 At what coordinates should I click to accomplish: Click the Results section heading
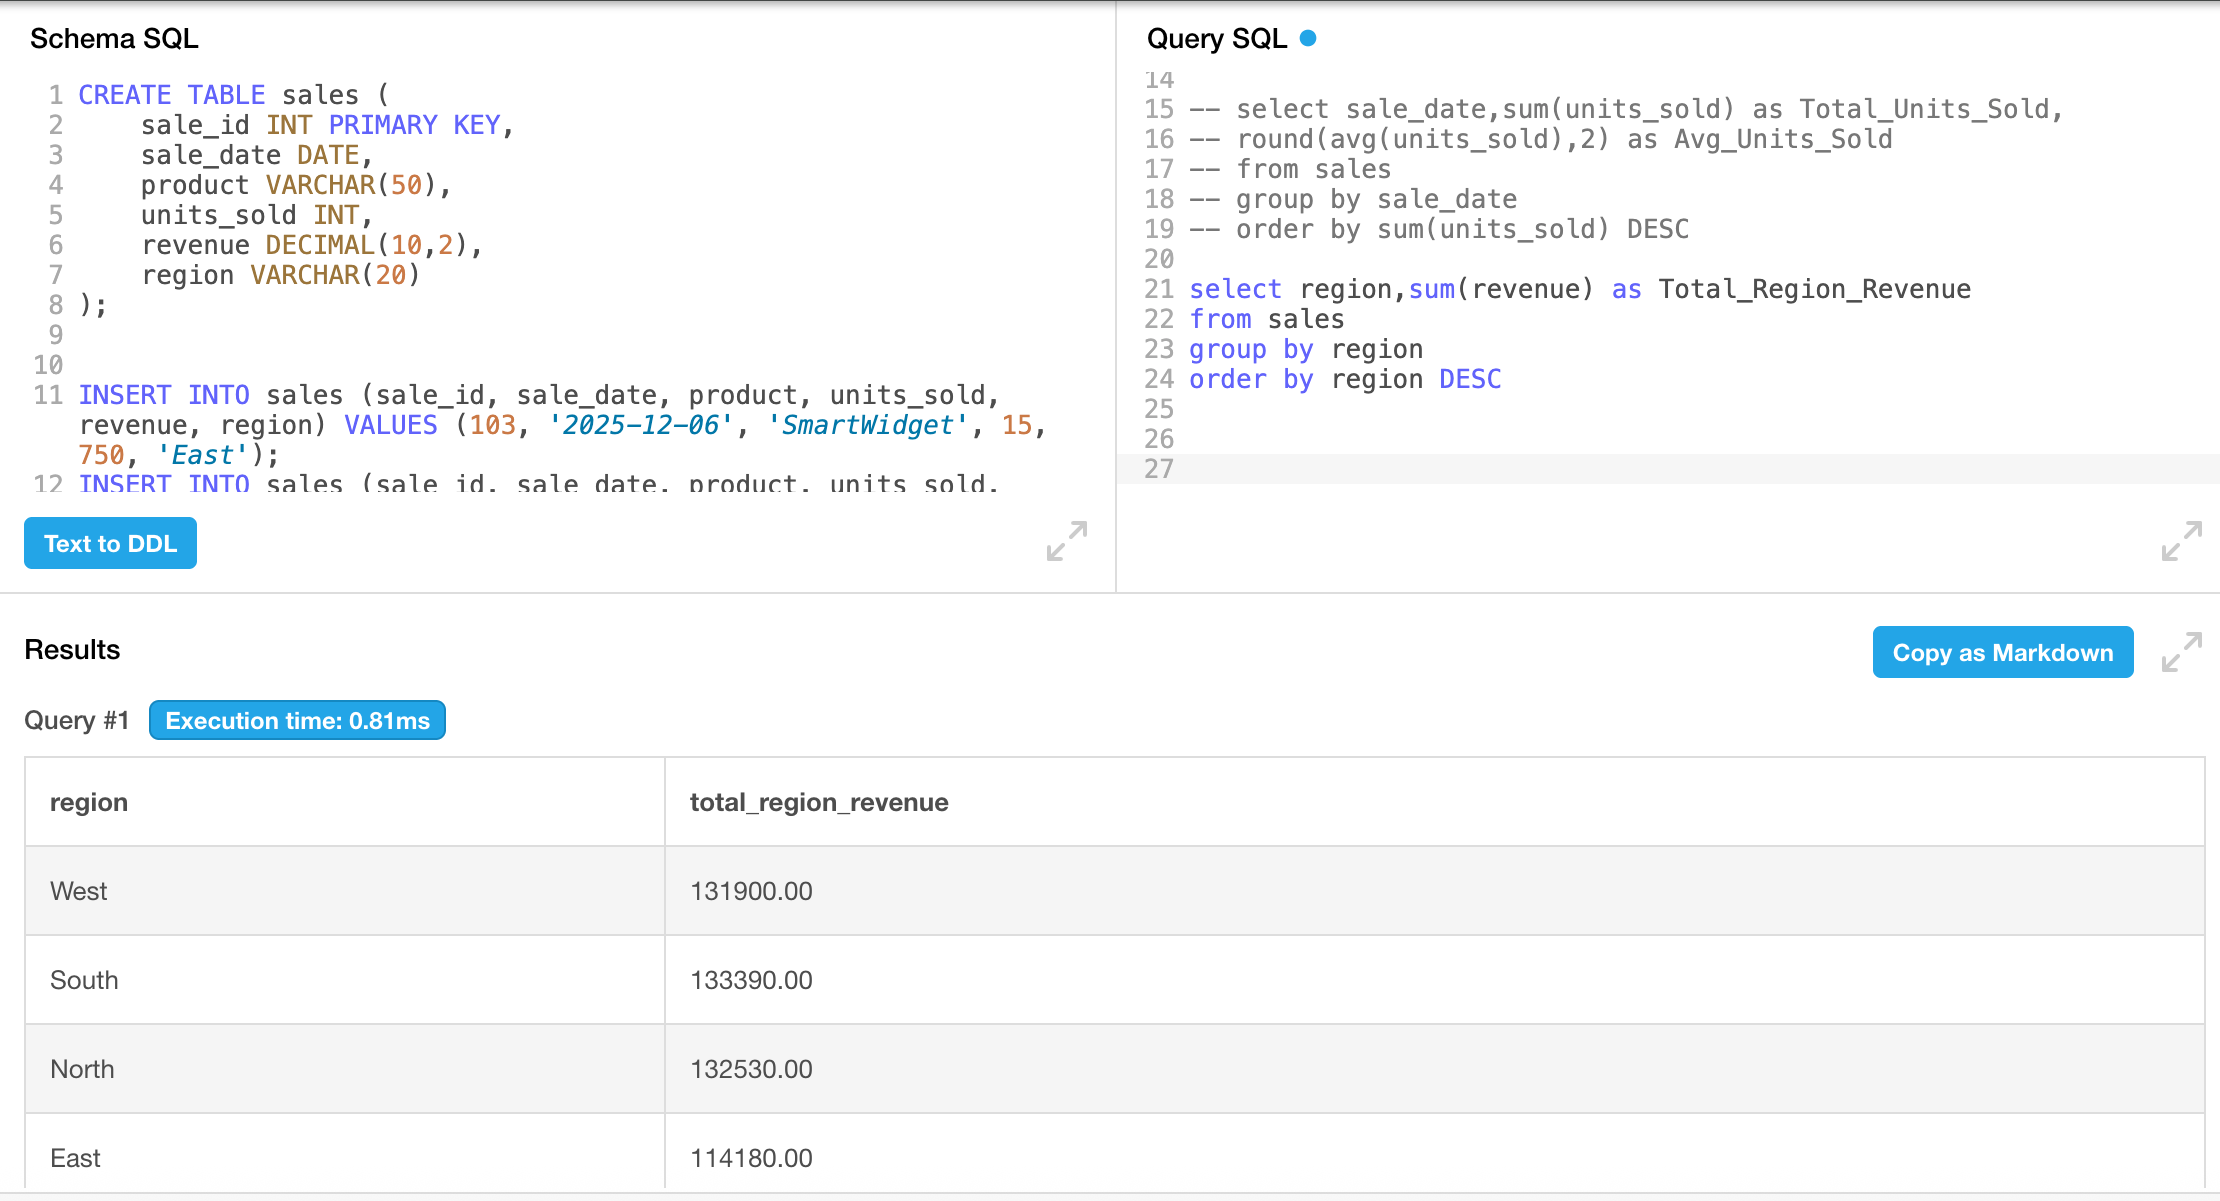71,650
